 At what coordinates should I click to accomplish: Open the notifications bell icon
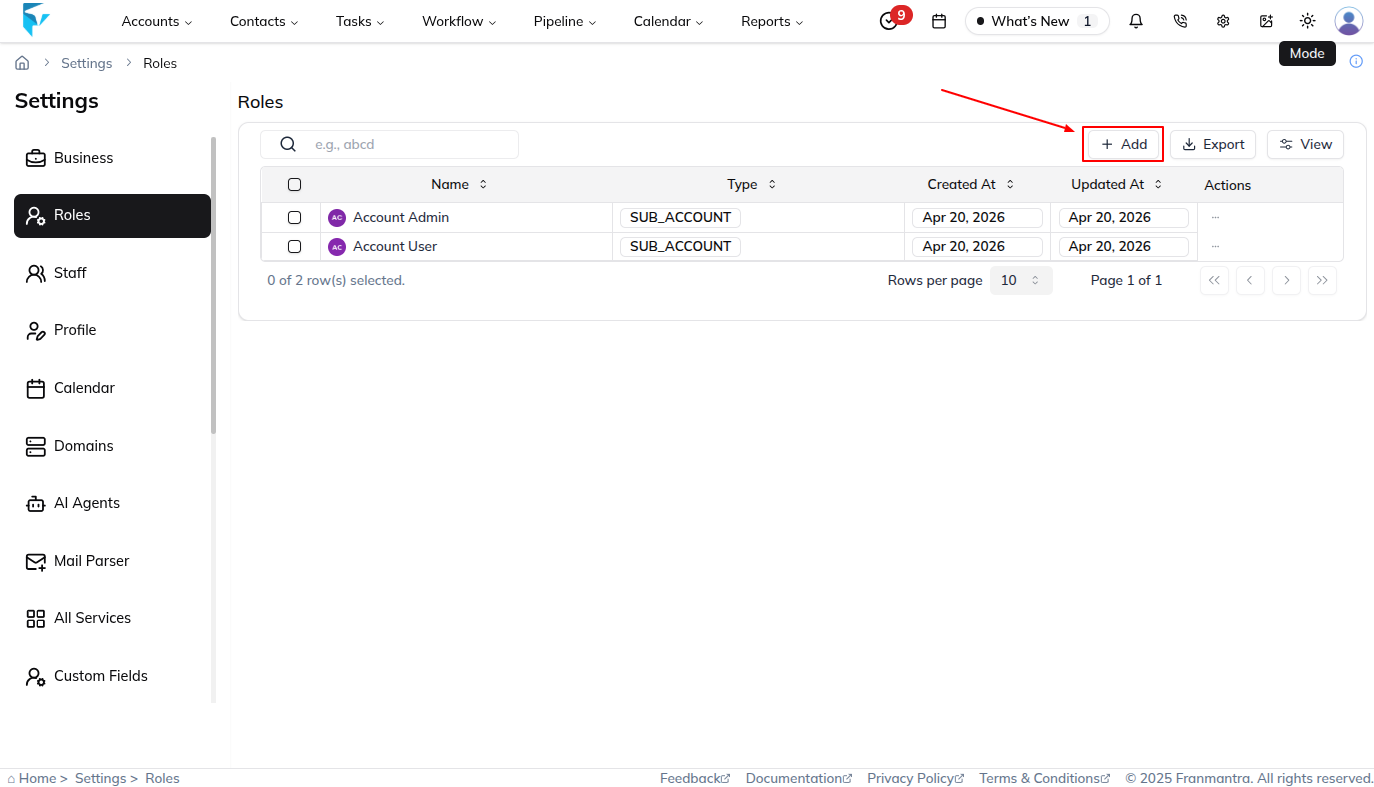coord(1136,21)
